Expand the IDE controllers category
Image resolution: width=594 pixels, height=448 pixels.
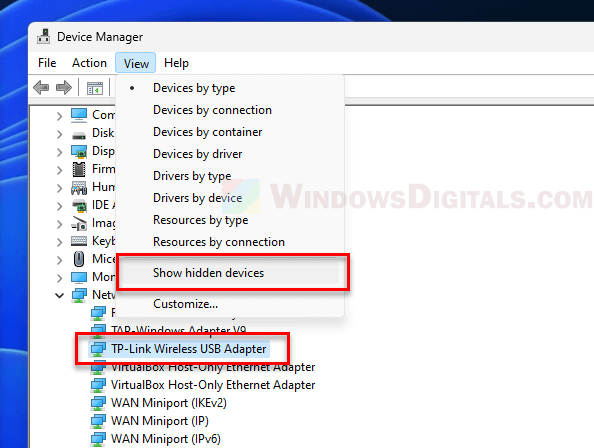point(59,206)
